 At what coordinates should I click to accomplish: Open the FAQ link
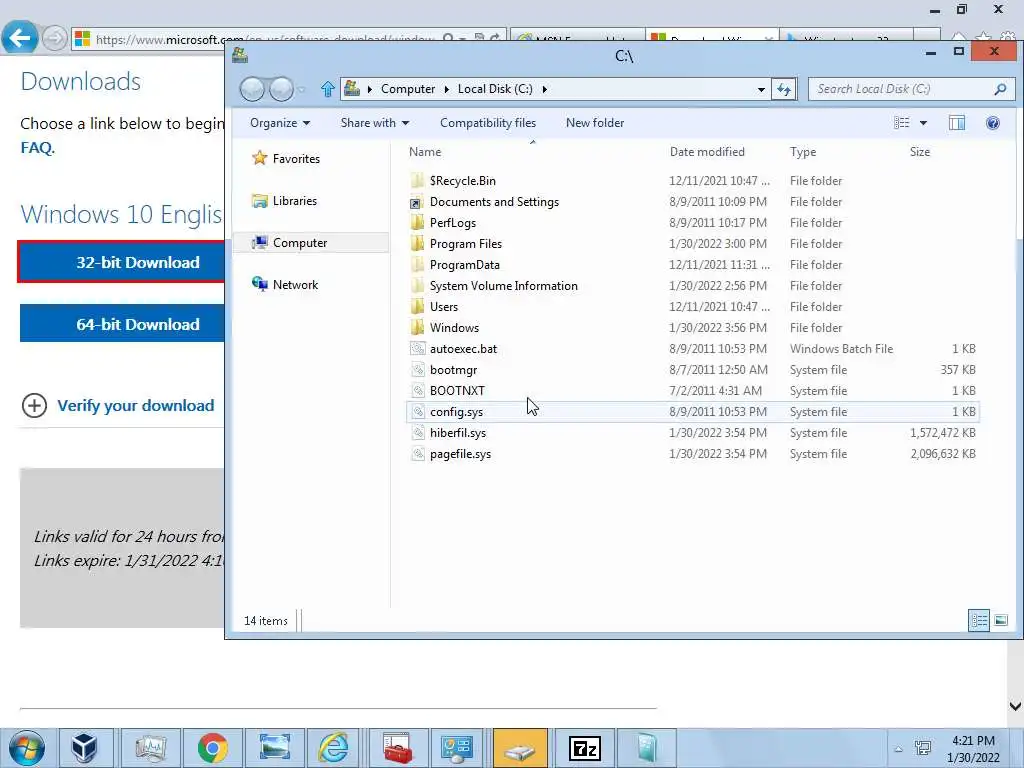pyautogui.click(x=37, y=148)
